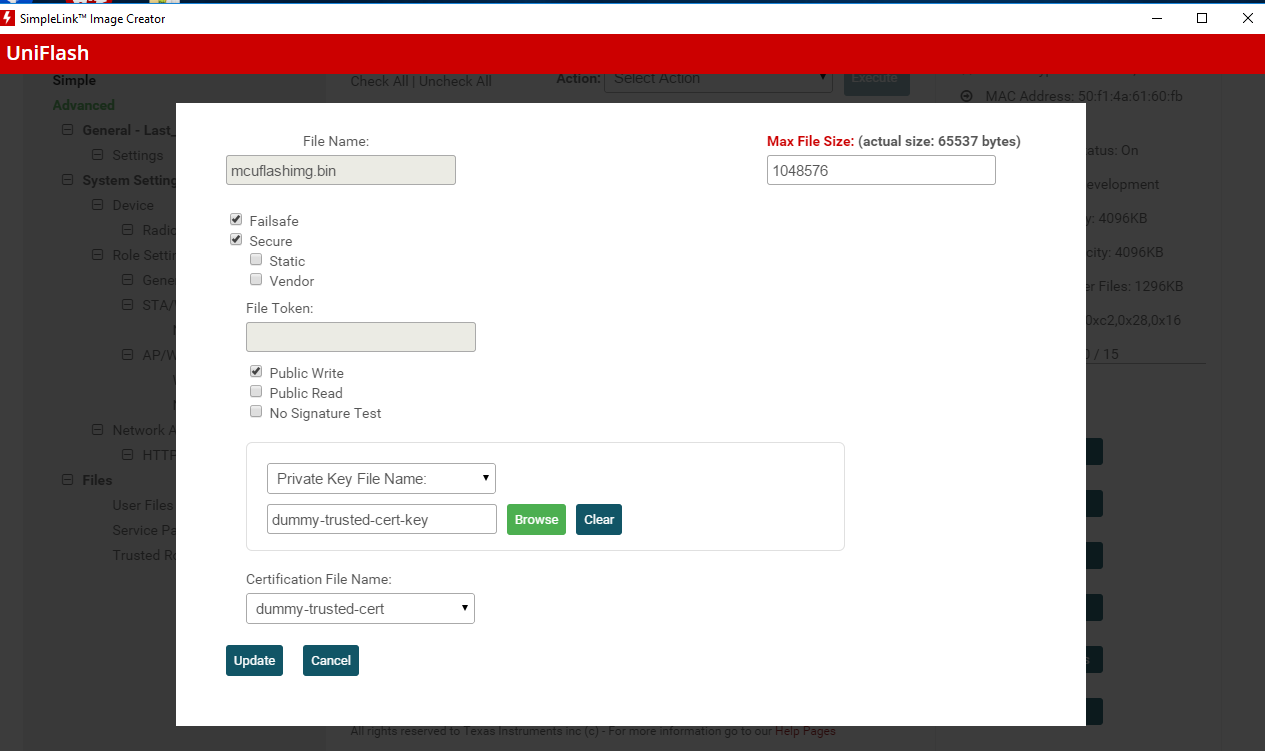Collapse the HTTP tree node
The image size is (1265, 751).
[x=127, y=455]
